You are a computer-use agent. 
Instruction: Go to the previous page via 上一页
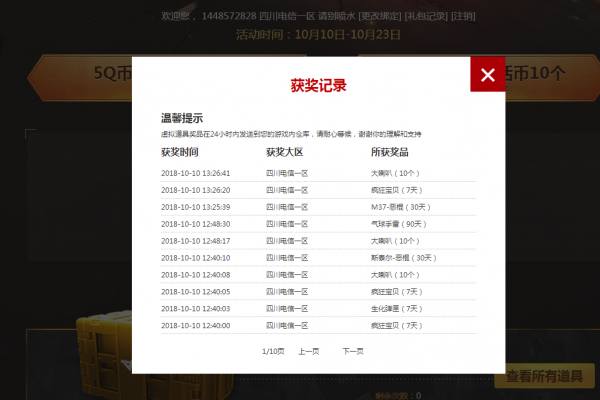309,351
